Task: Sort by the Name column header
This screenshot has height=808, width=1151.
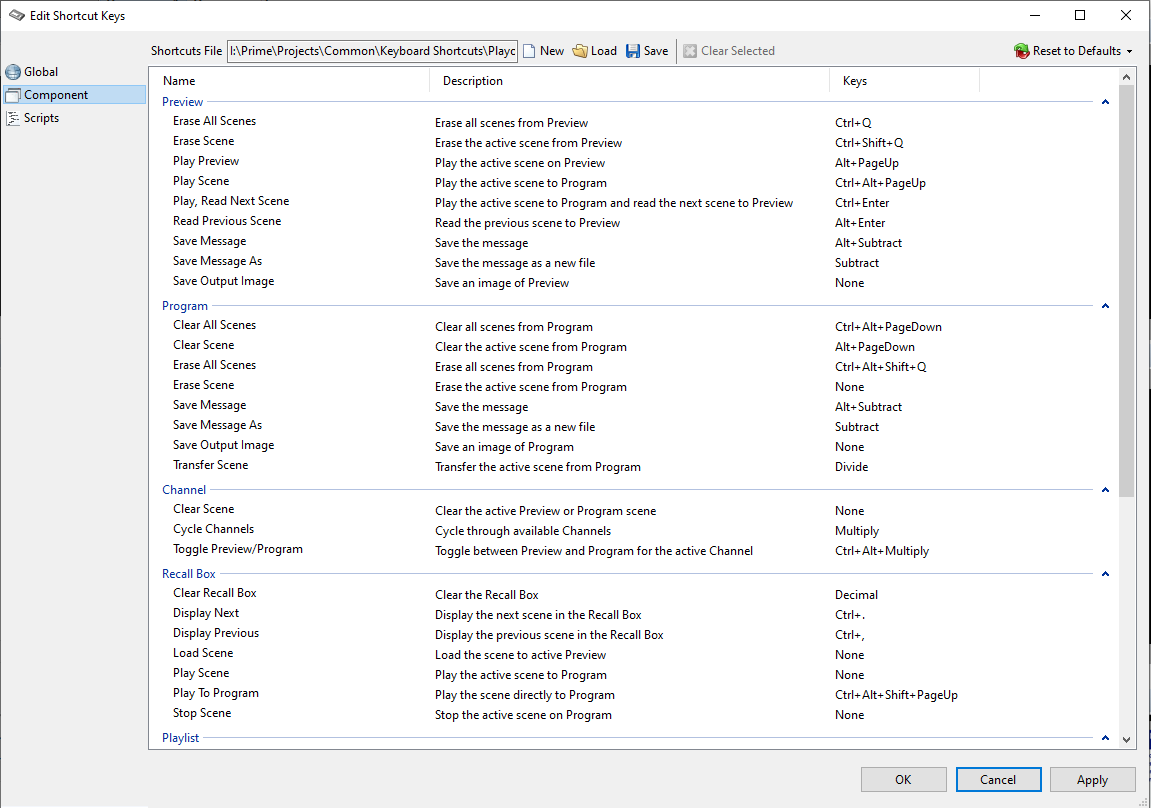Action: (x=290, y=81)
